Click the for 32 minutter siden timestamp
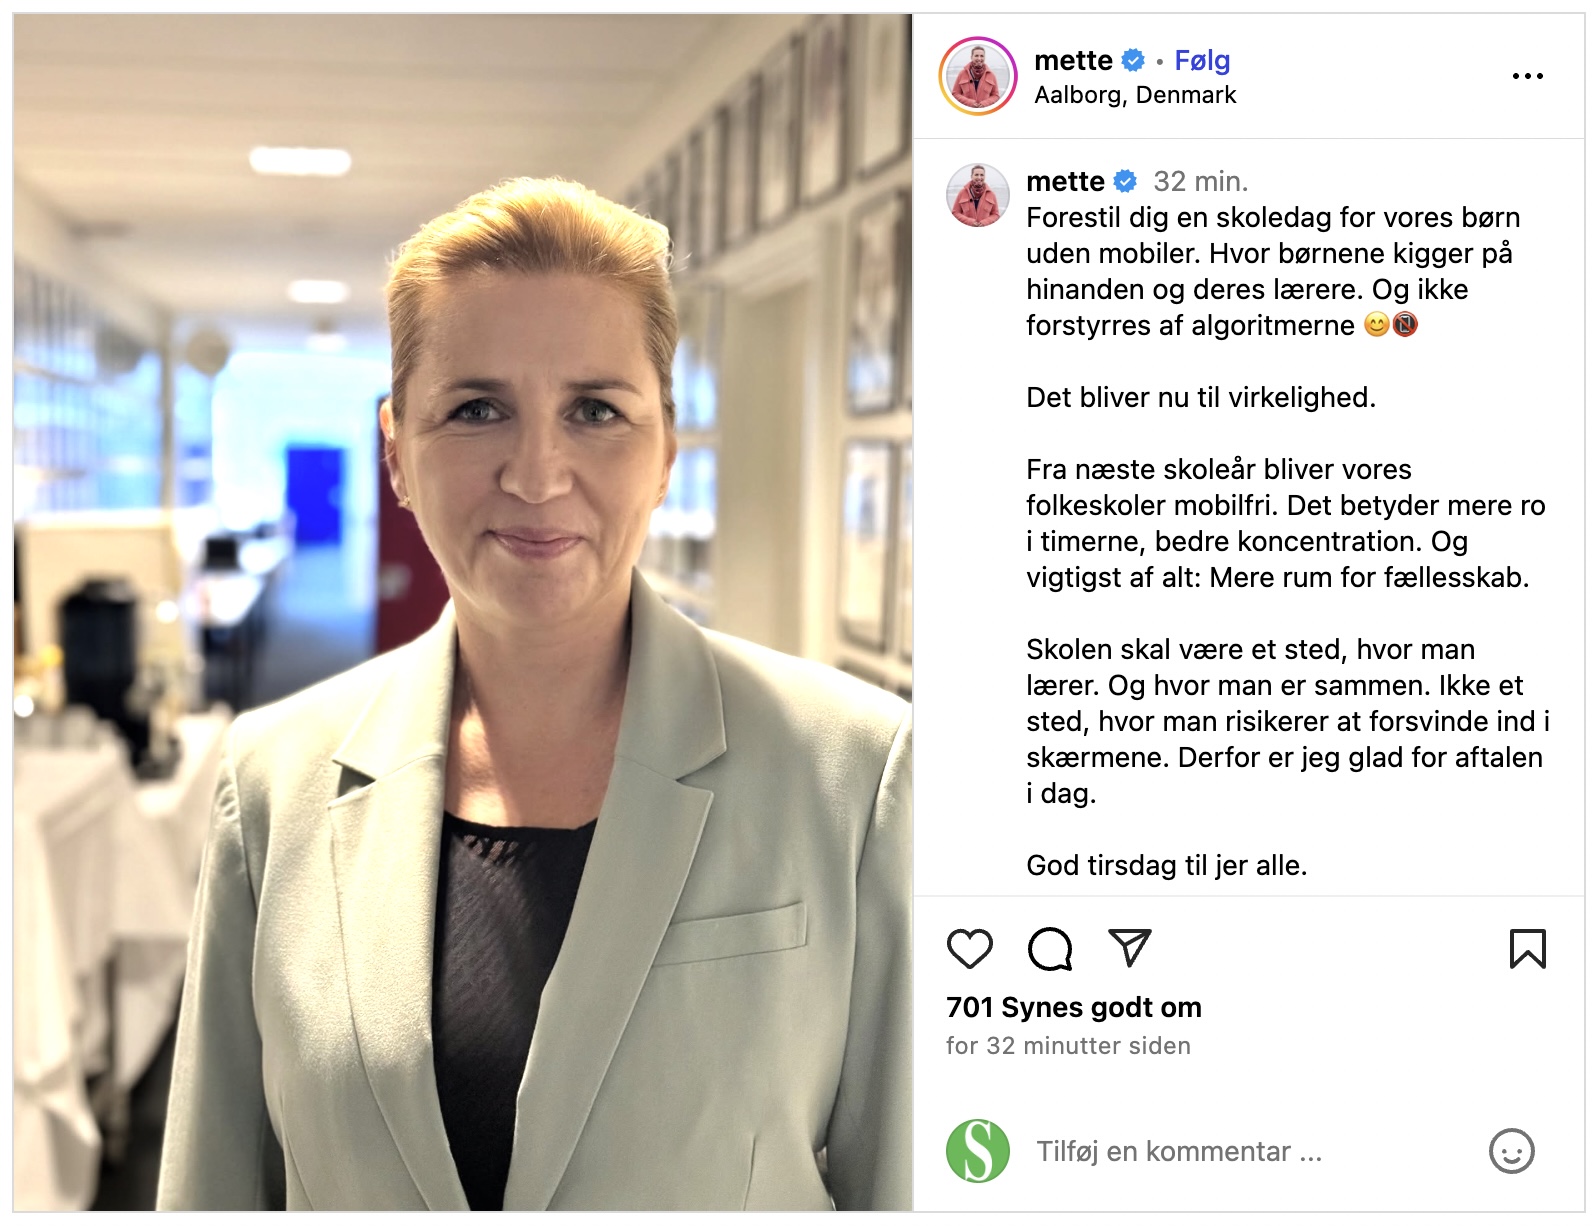The width and height of the screenshot is (1592, 1226). coord(1068,1045)
